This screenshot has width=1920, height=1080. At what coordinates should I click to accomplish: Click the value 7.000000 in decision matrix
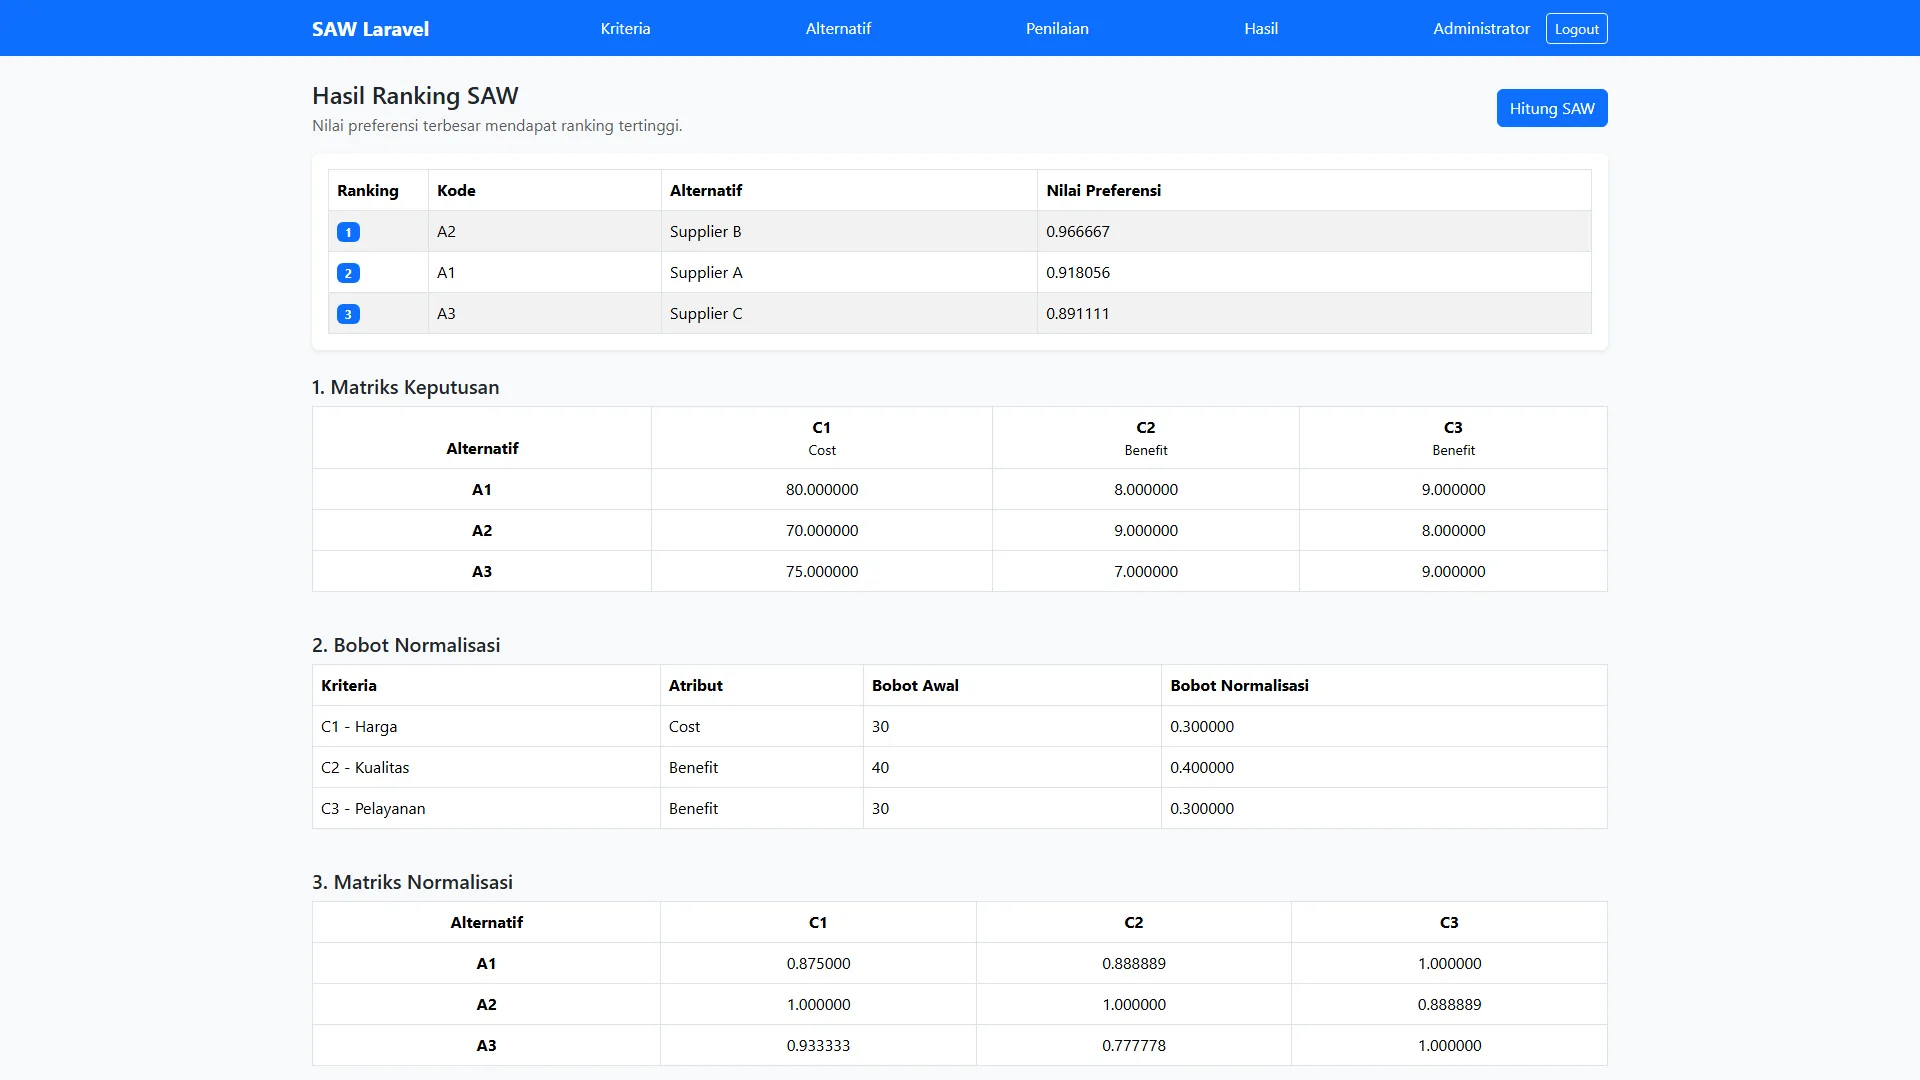[1146, 571]
